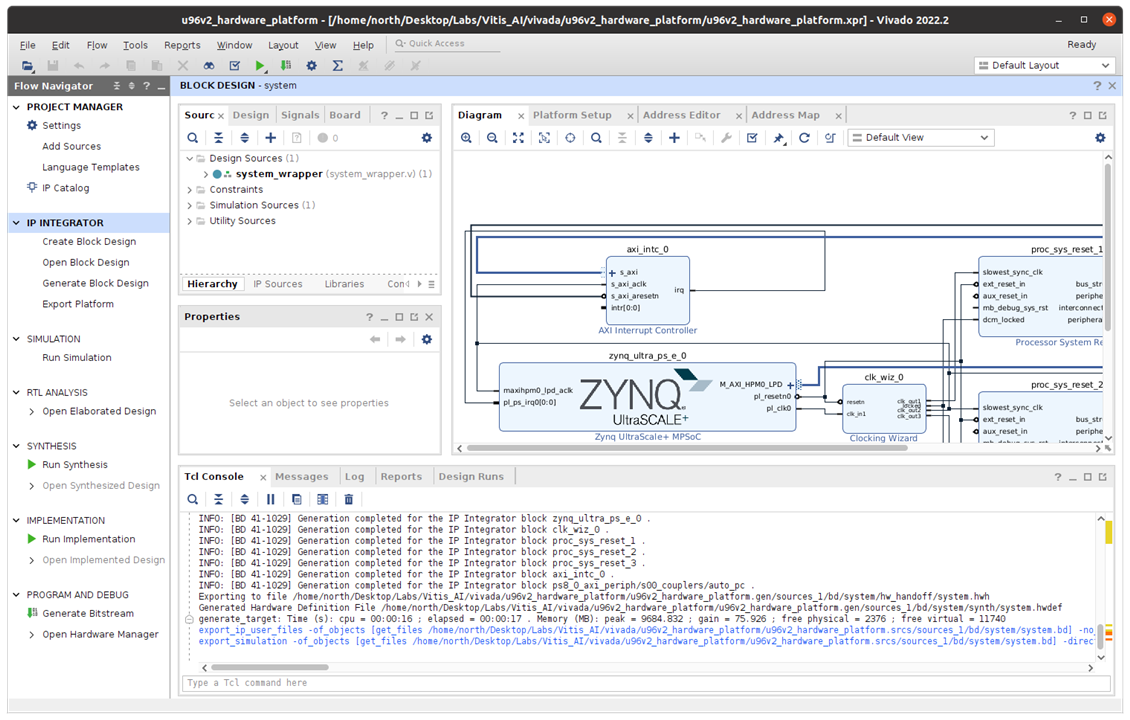
Task: Click Regenerate Layout icon in Diagram toolbar
Action: [804, 138]
